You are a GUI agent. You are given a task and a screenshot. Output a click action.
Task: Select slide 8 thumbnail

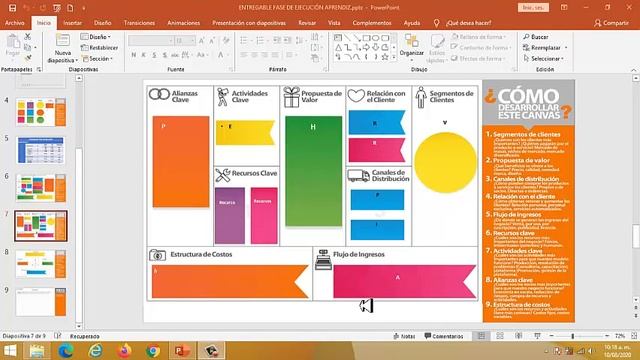pyautogui.click(x=41, y=264)
